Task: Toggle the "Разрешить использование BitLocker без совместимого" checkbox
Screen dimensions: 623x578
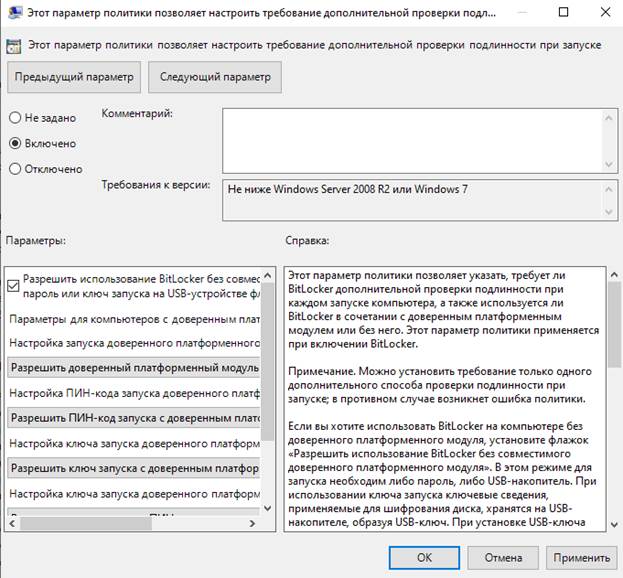Action: 13,285
